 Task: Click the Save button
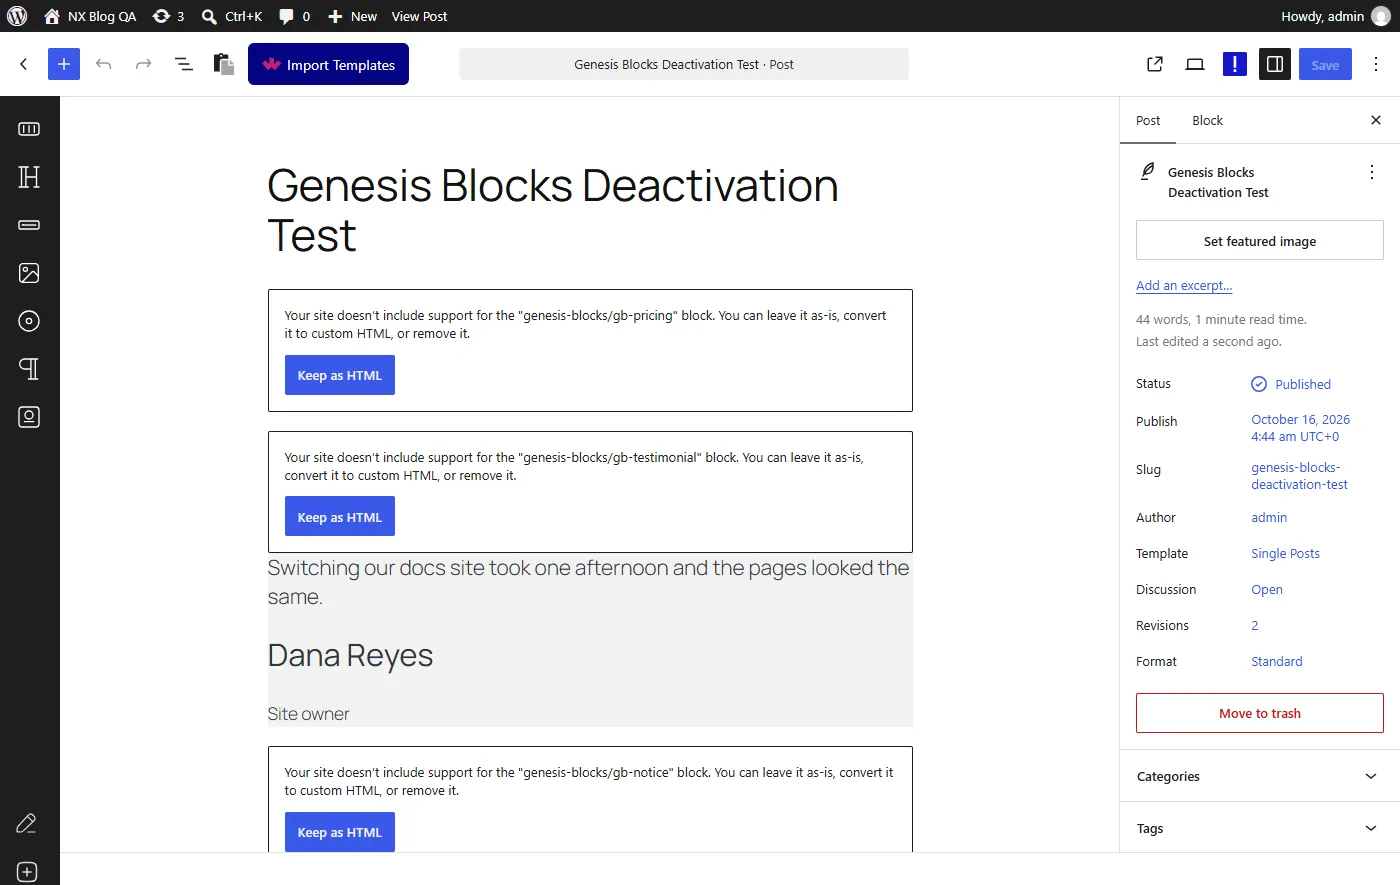1325,64
